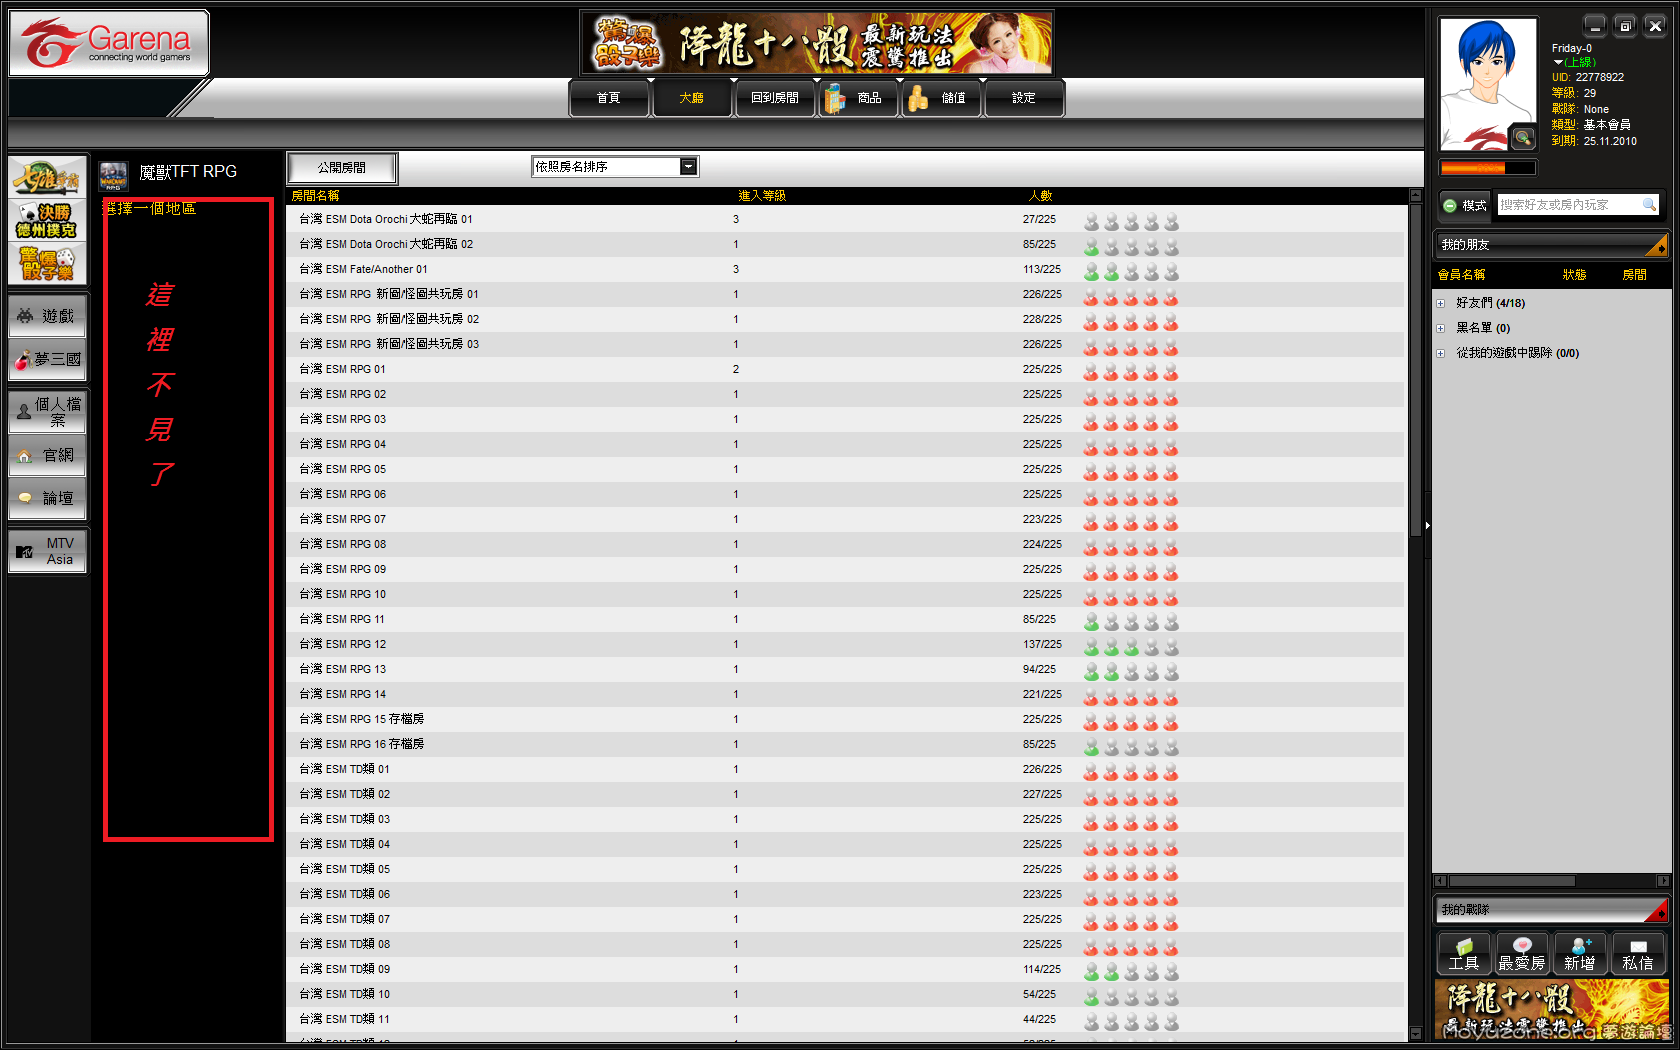Select room 台灣 ESM TD類 01

[x=845, y=769]
